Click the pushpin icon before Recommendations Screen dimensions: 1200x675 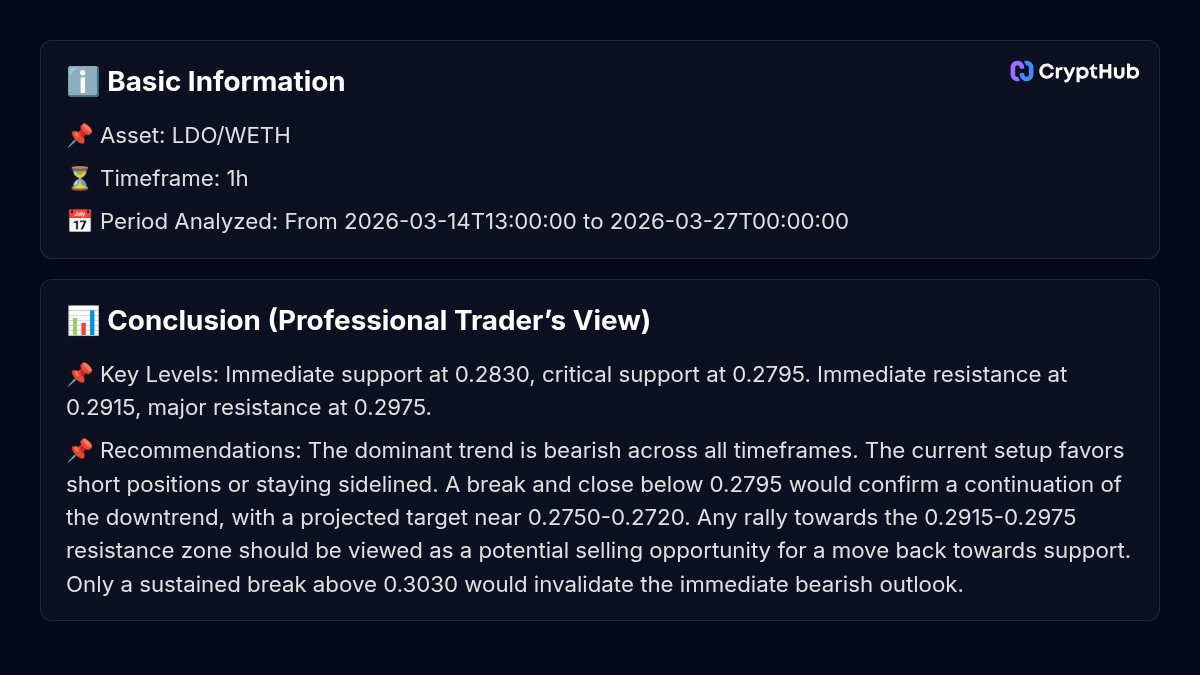[x=80, y=451]
